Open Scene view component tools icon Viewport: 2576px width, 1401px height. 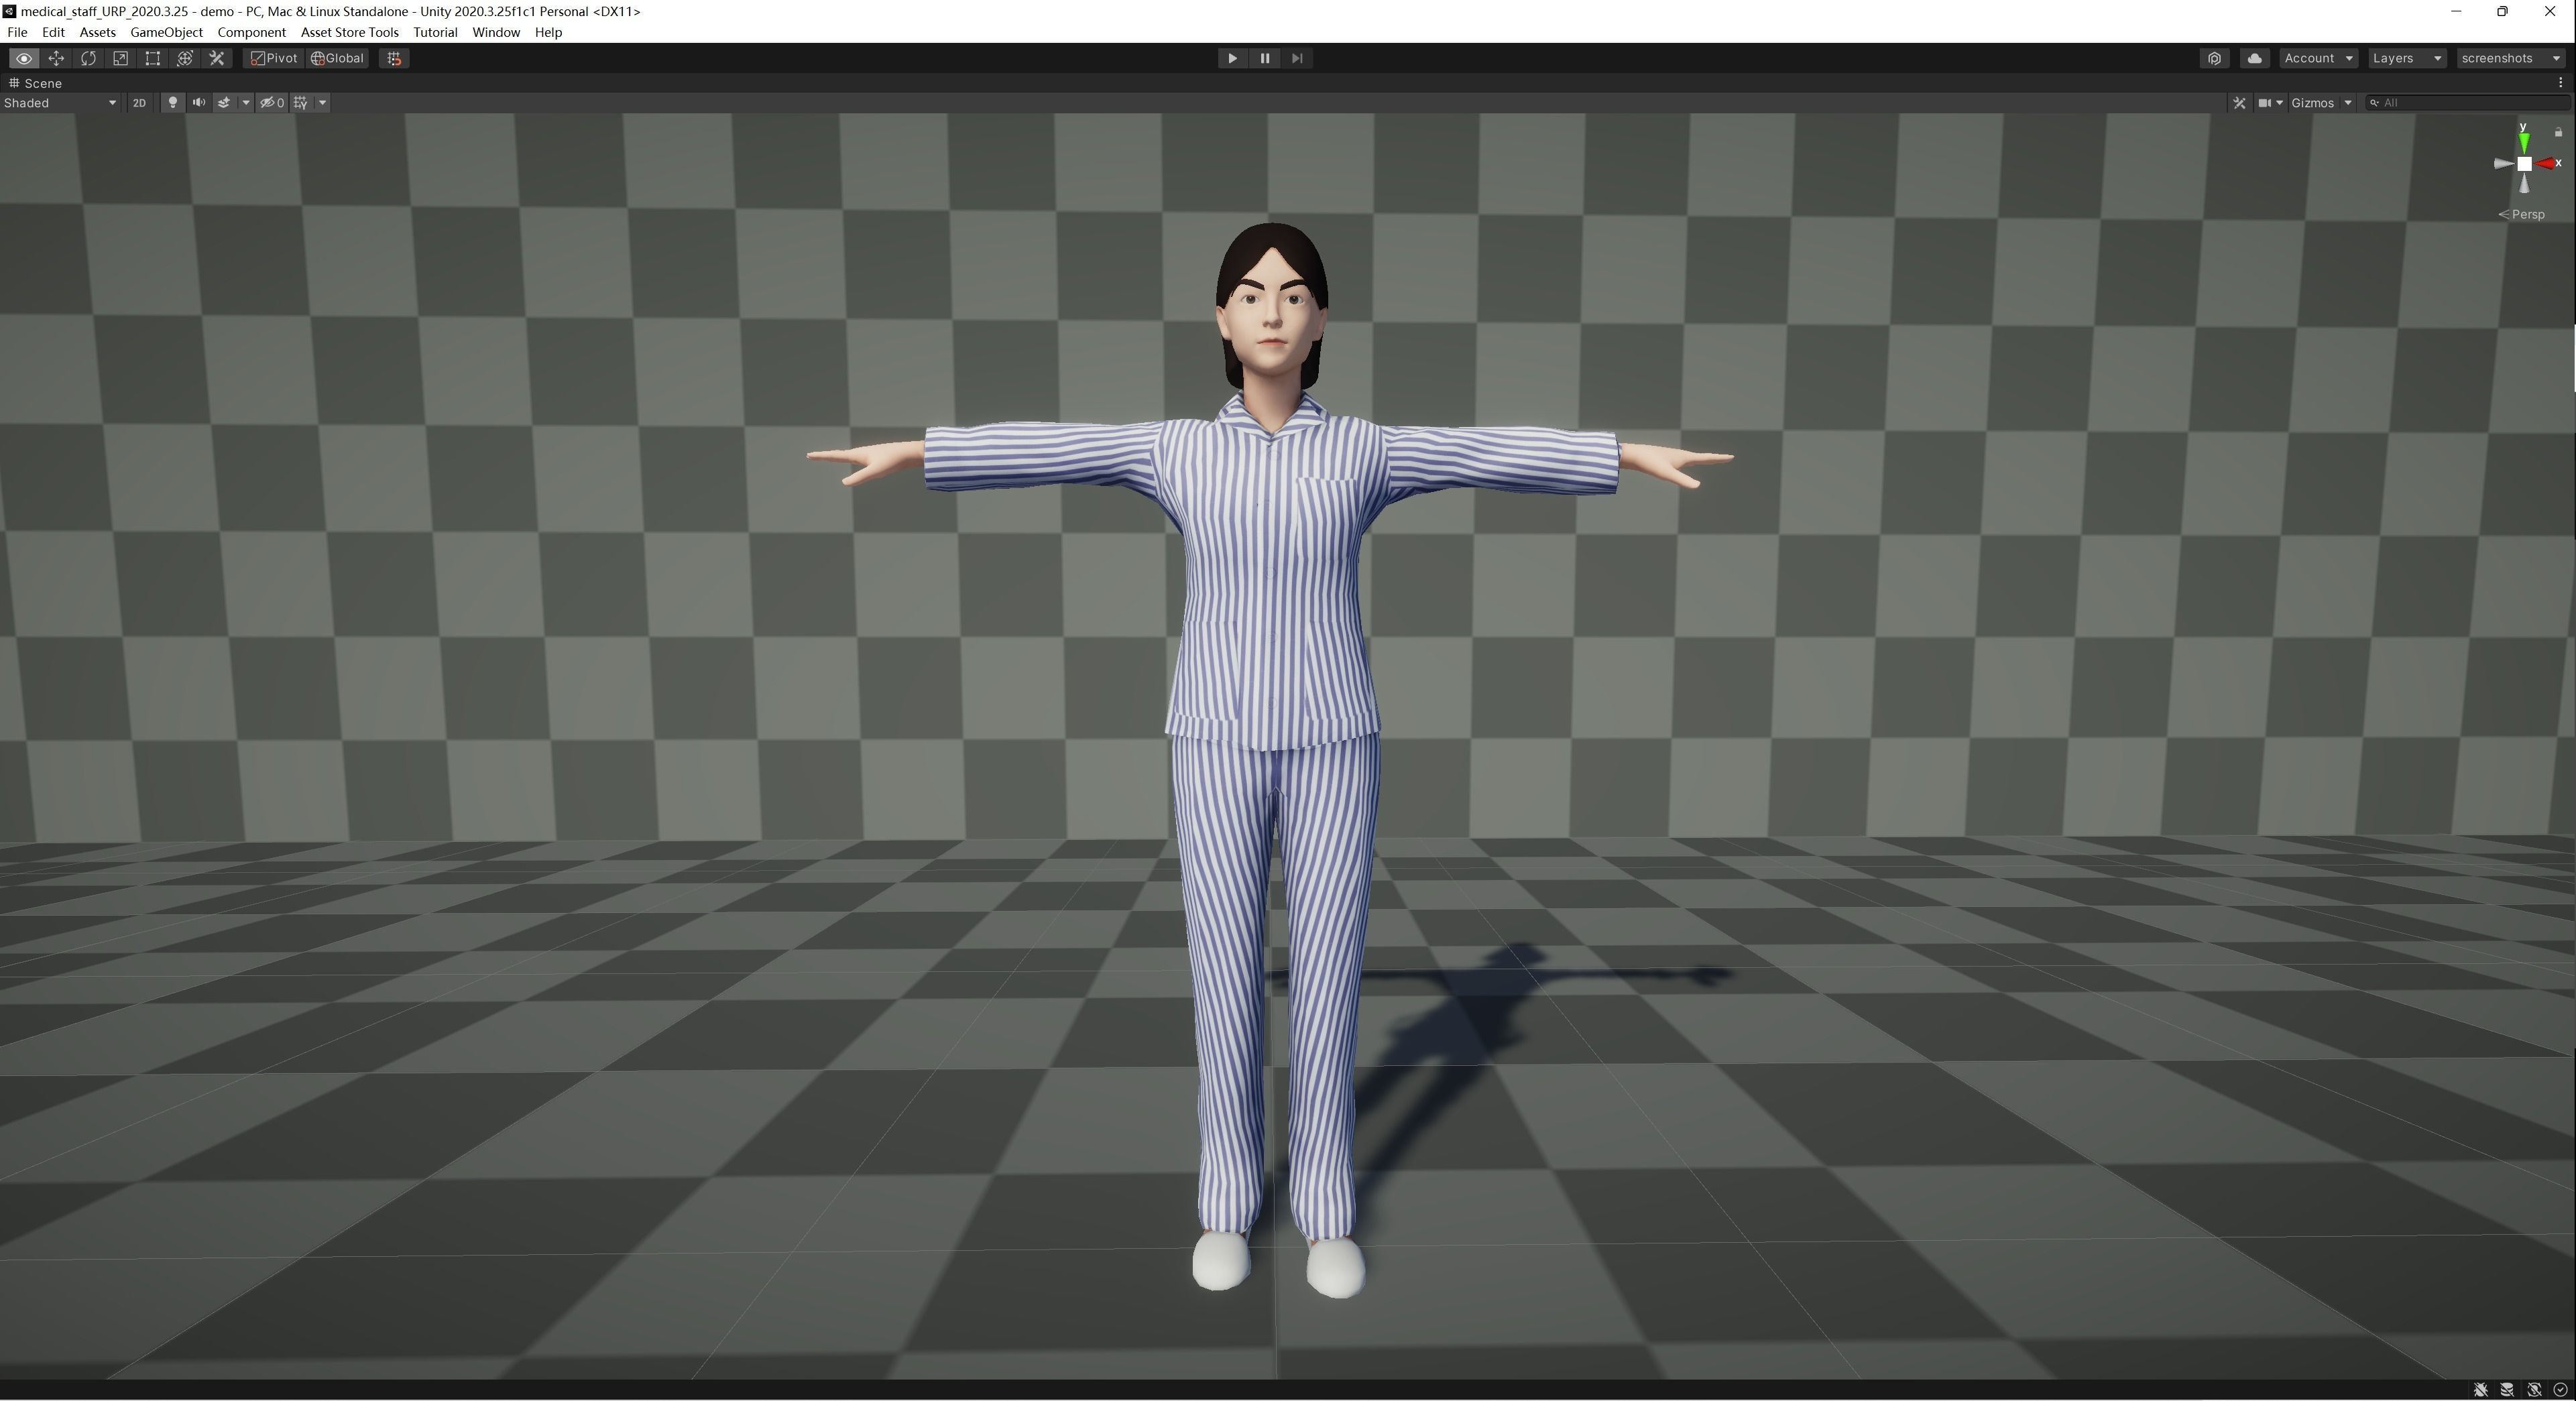(2239, 102)
